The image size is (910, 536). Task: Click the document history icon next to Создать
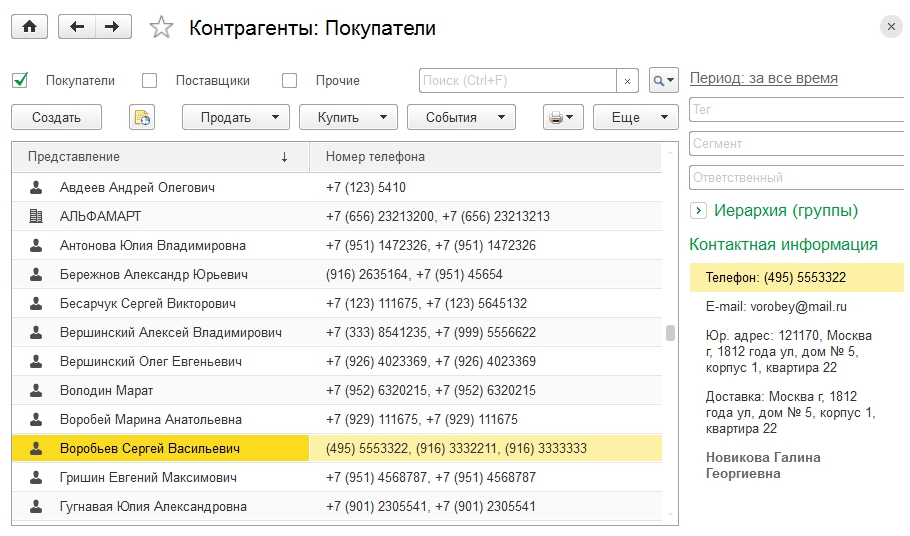pyautogui.click(x=142, y=117)
